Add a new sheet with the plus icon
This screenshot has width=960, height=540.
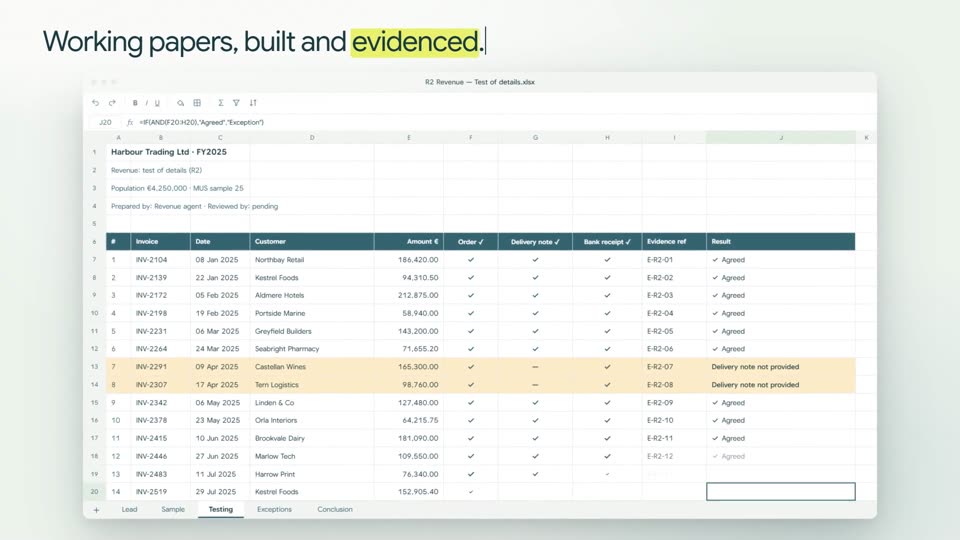(x=96, y=510)
